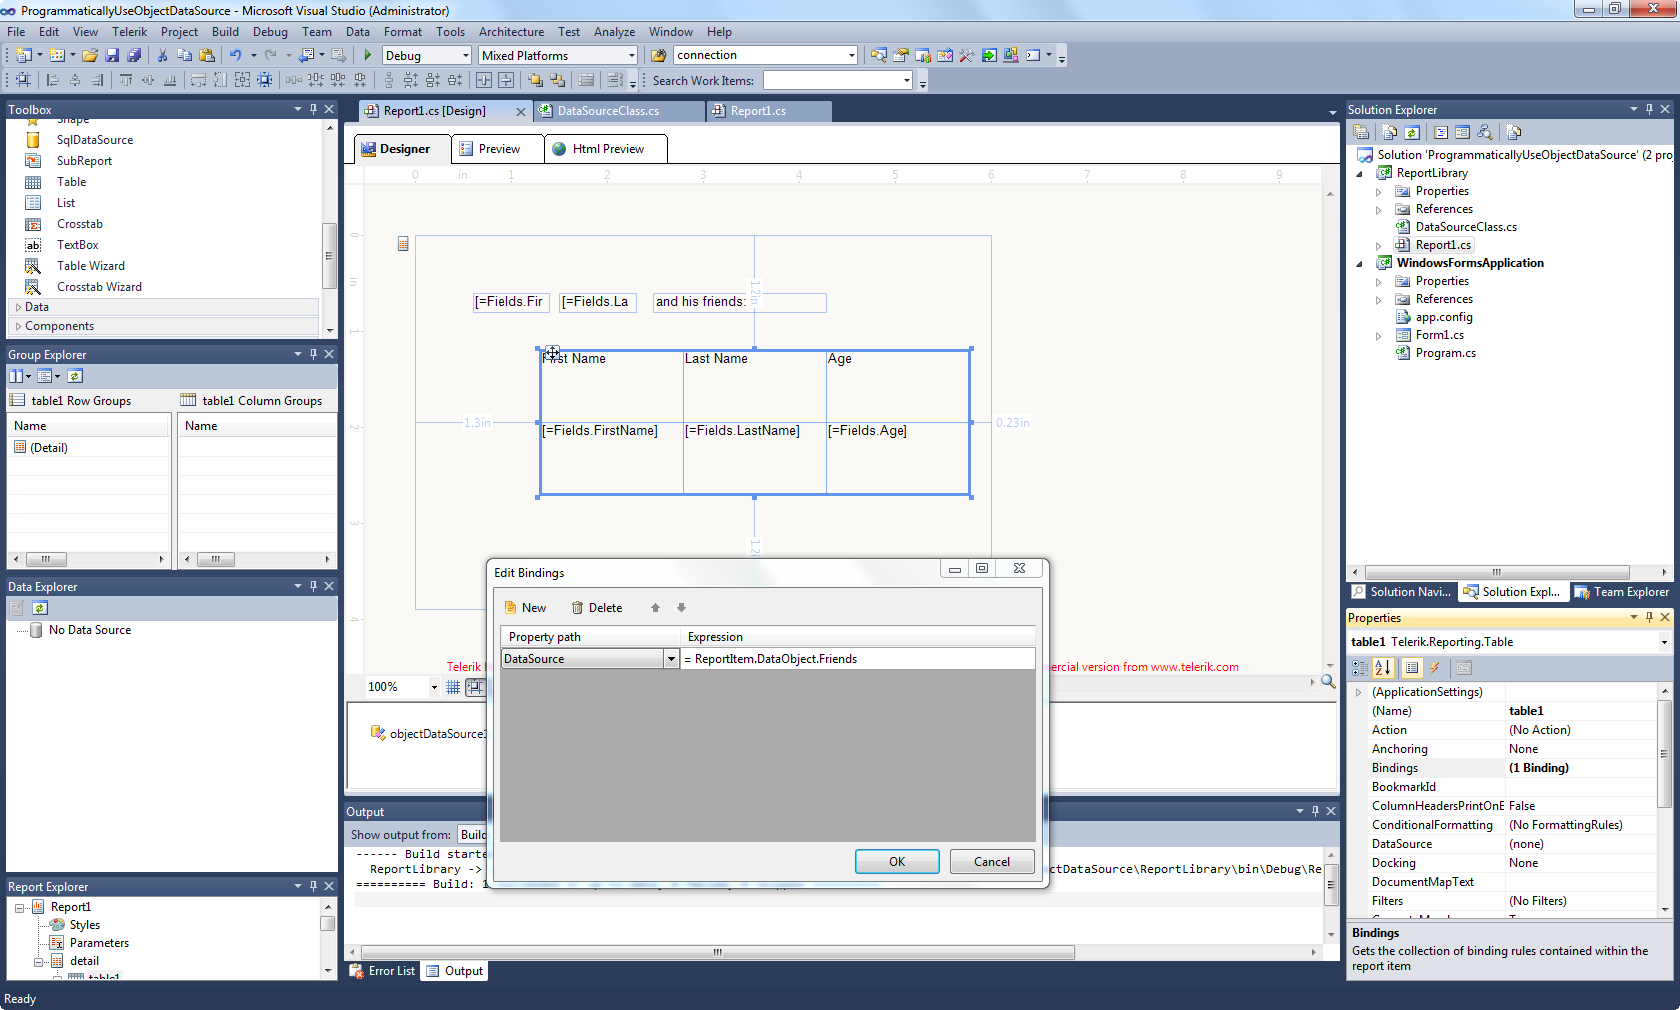1680x1010 pixels.
Task: Pin the Toolbox panel with auto-hide pushpin
Action: tap(313, 109)
